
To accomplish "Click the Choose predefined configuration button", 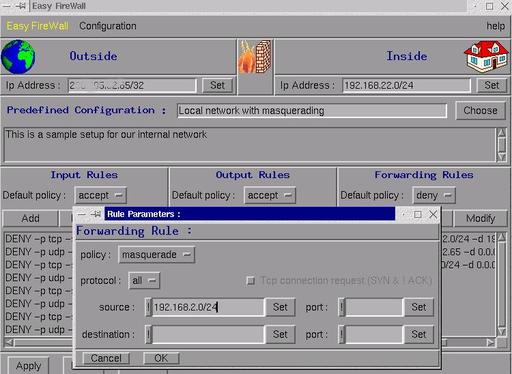I will click(480, 111).
